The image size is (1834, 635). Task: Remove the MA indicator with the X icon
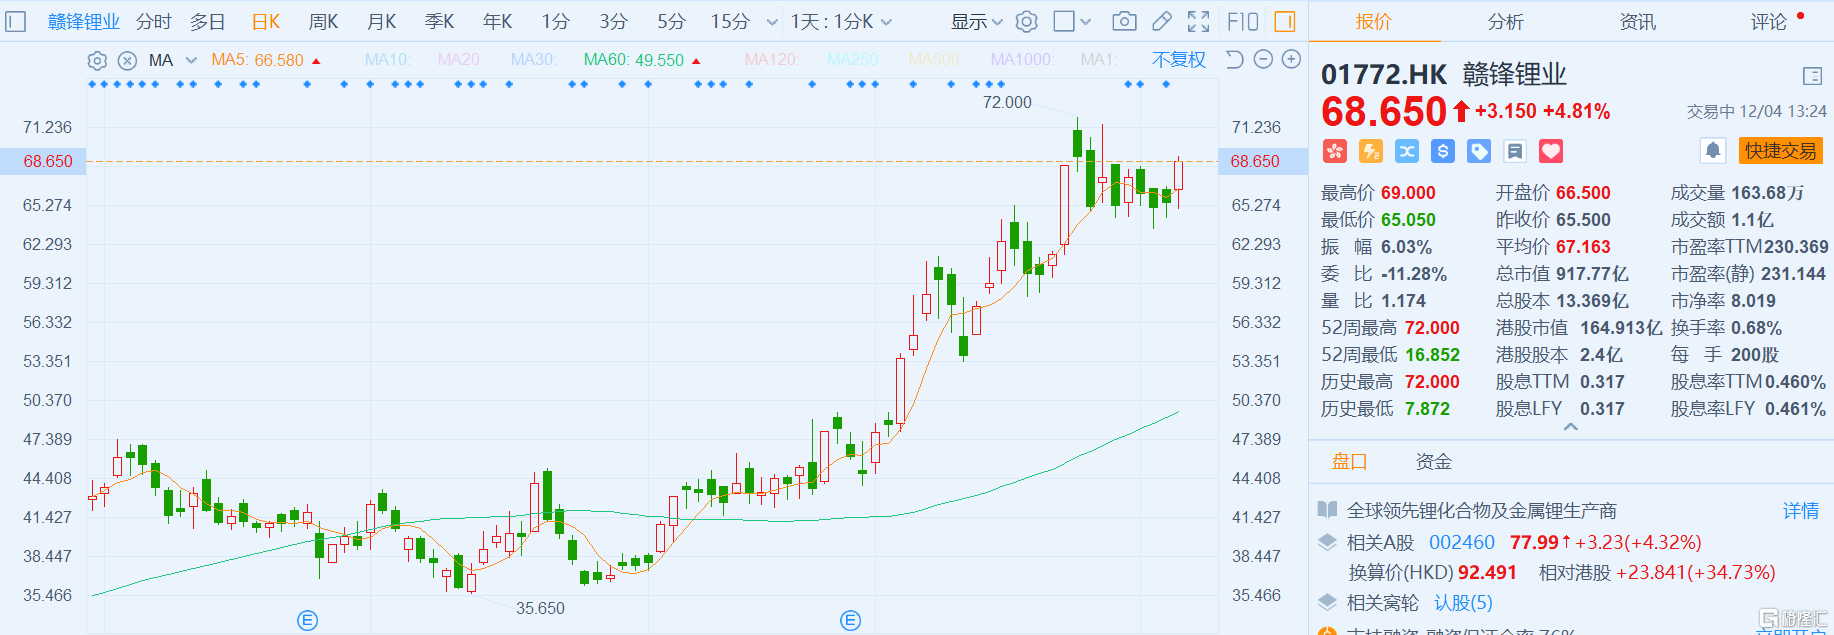click(x=127, y=61)
